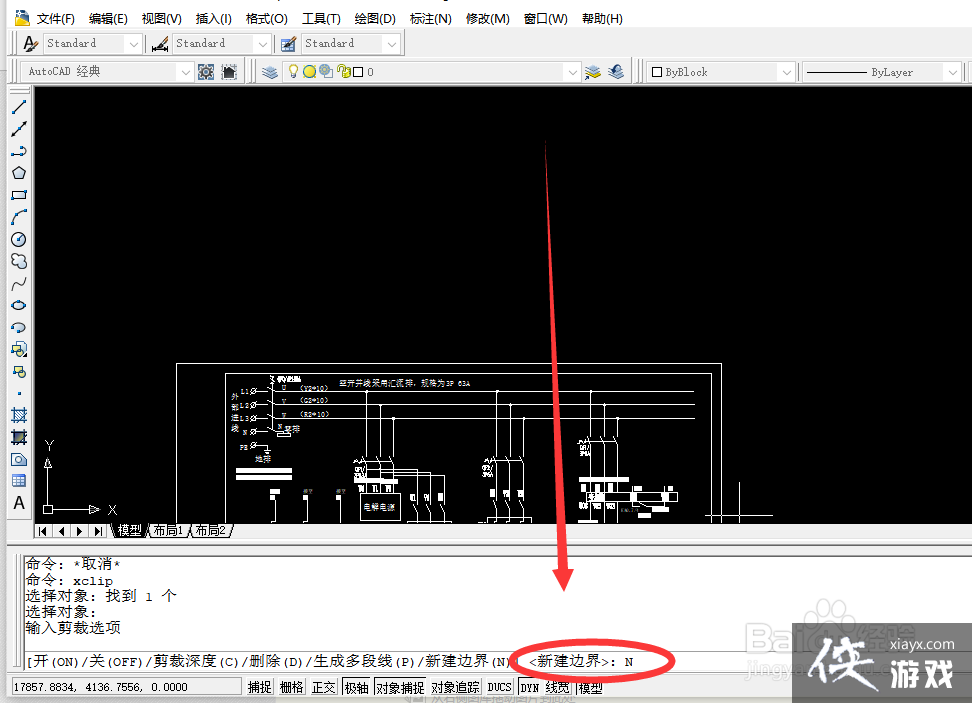This screenshot has width=972, height=703.
Task: Select the Spline tool
Action: coord(18,282)
